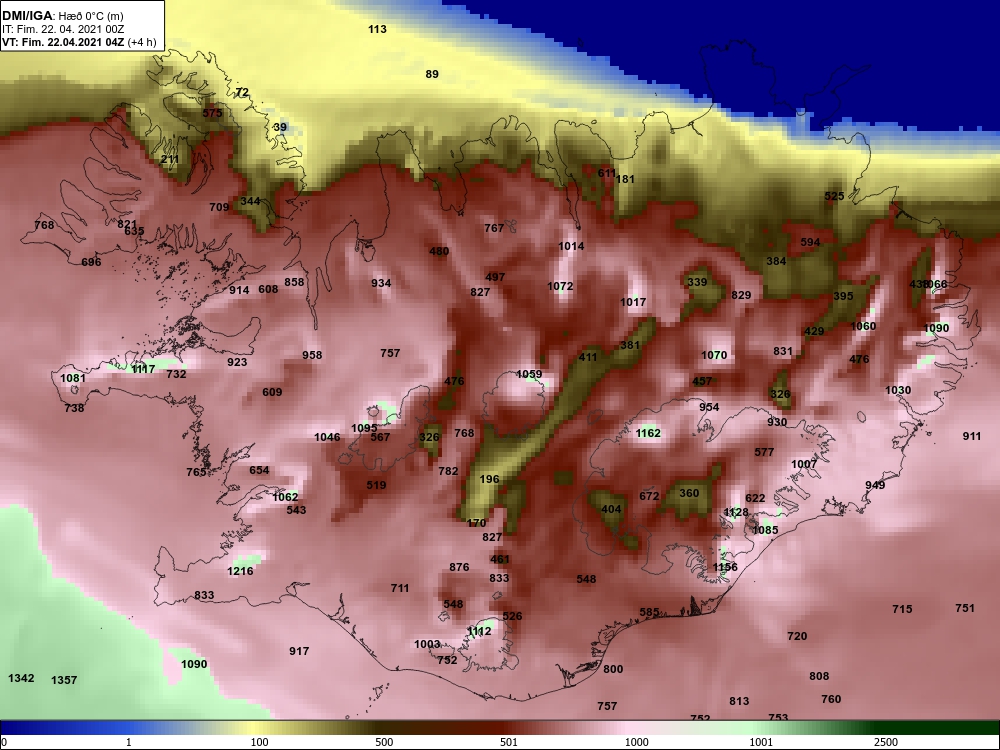Select the 519 value on the map
The height and width of the screenshot is (750, 1000).
coord(376,485)
